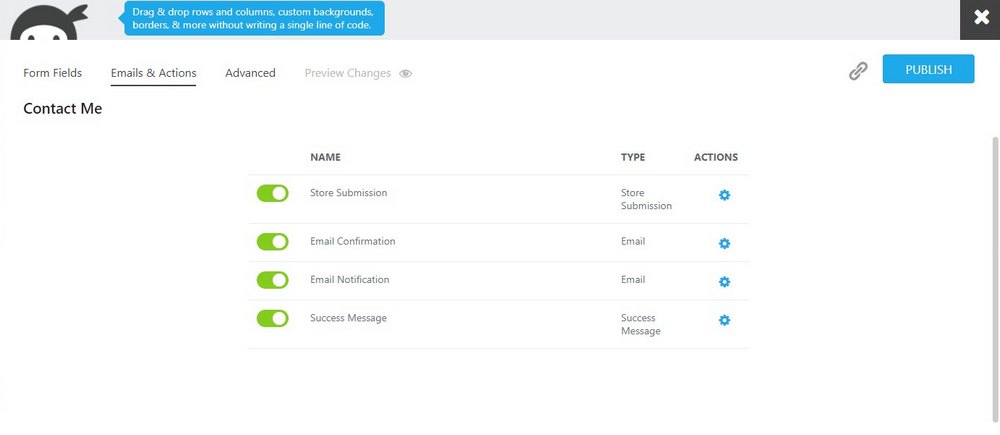Open settings gear for Email Confirmation action
Image resolution: width=1000 pixels, height=435 pixels.
tap(724, 244)
